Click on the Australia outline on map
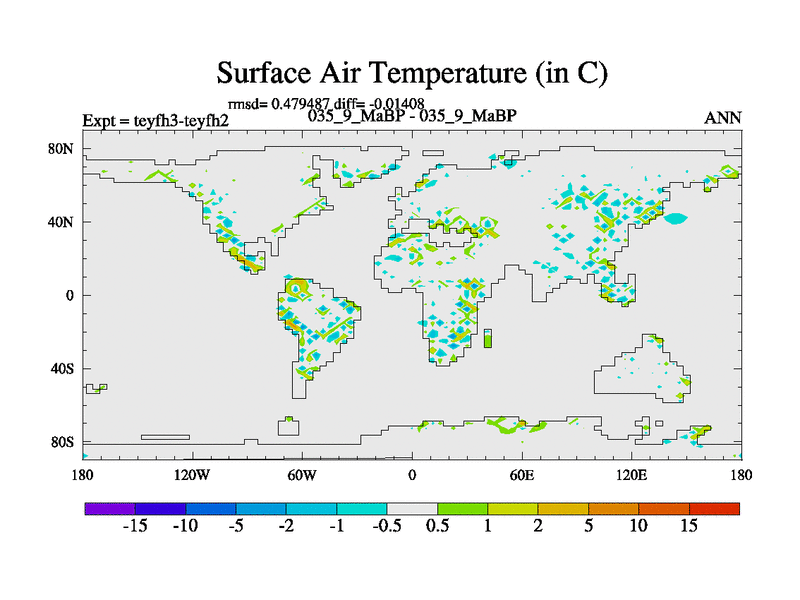This screenshot has width=800, height=600. 640,372
